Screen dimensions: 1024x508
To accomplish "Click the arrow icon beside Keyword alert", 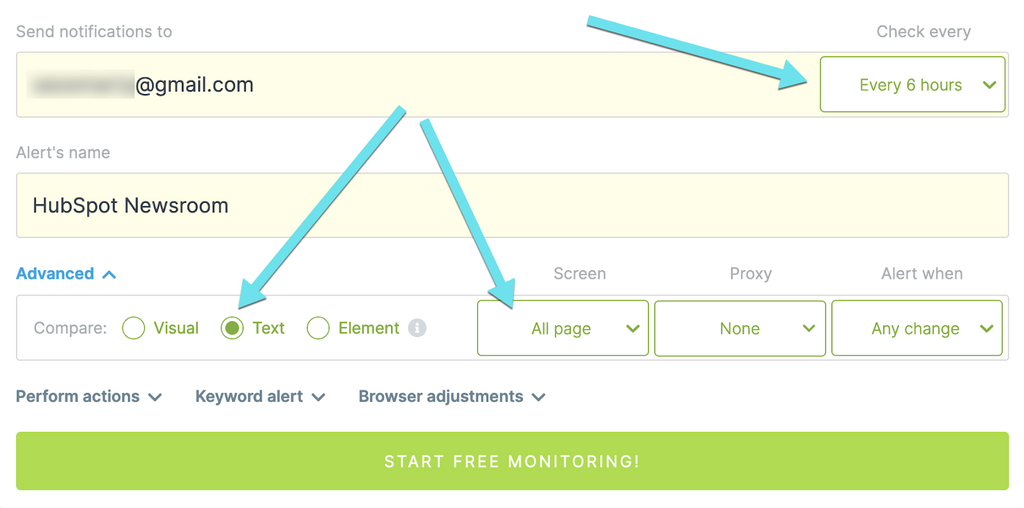I will pos(318,397).
